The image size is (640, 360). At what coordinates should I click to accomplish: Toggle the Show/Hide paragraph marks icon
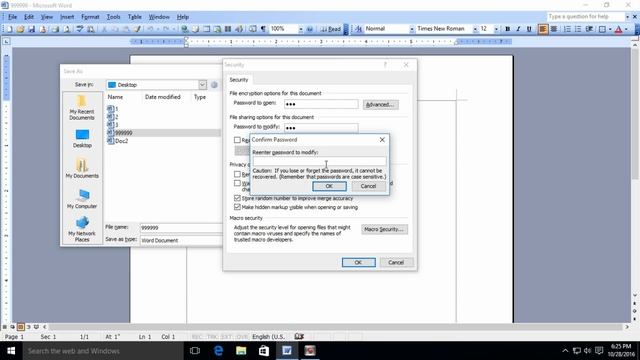(x=263, y=29)
